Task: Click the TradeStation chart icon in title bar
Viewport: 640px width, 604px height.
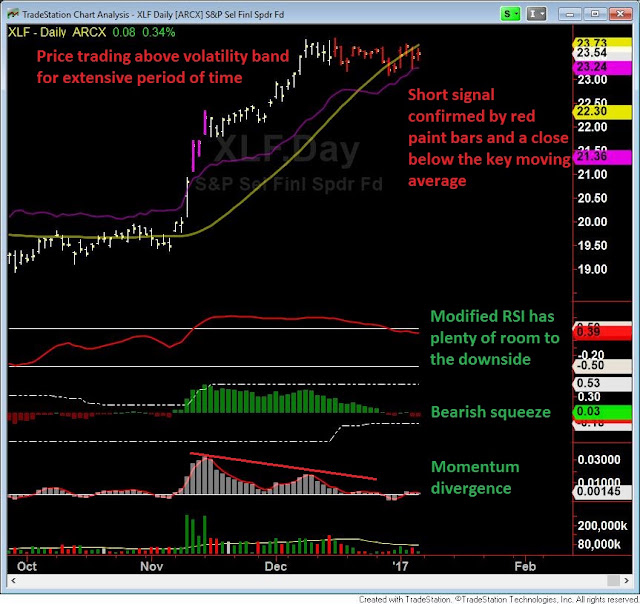Action: 13,14
